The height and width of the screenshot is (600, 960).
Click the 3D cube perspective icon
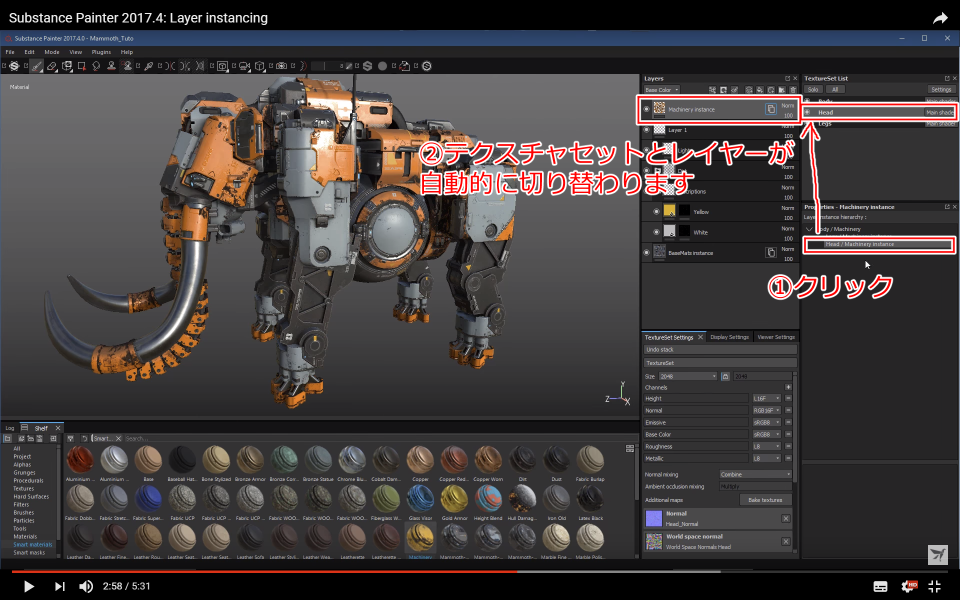[259, 66]
